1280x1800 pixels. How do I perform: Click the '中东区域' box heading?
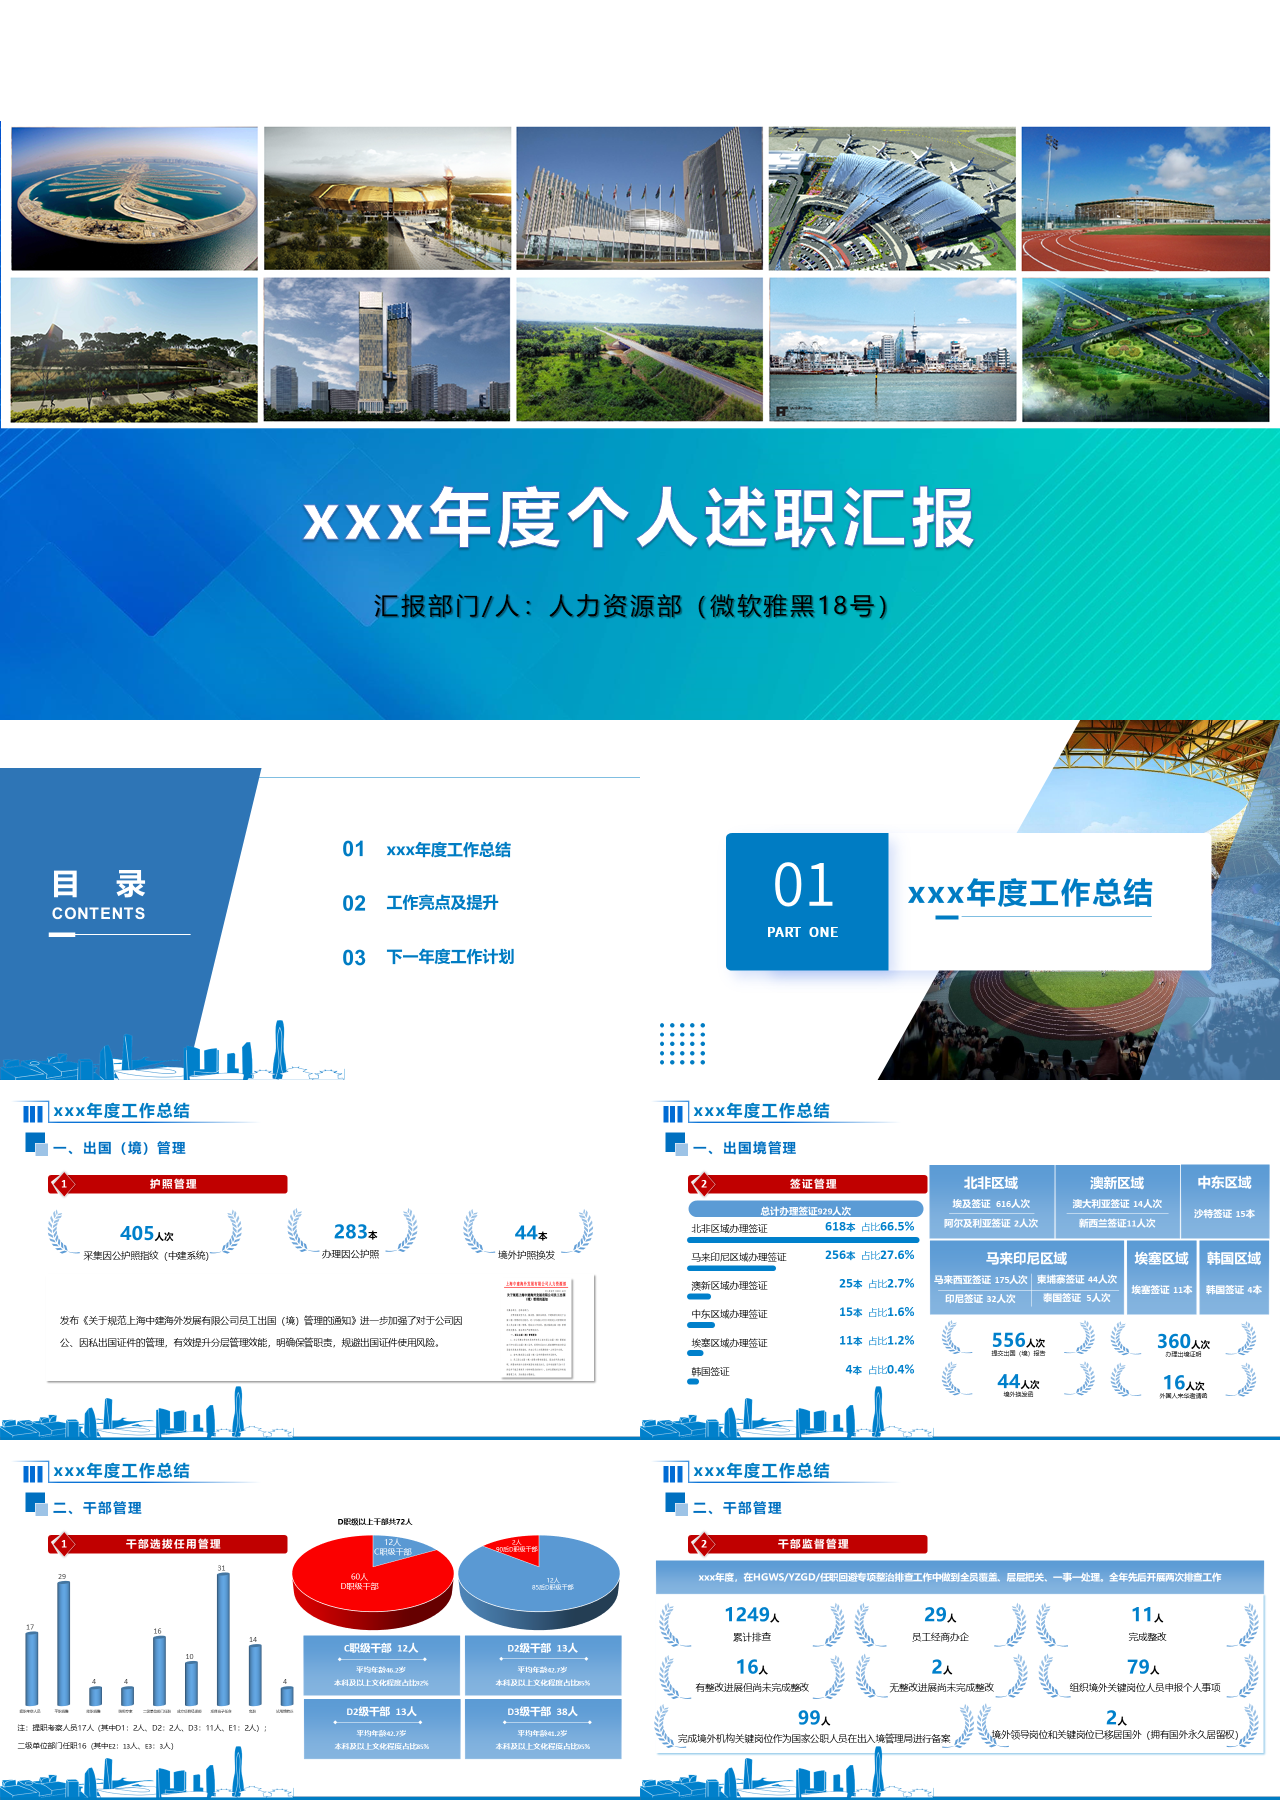click(x=1224, y=1183)
